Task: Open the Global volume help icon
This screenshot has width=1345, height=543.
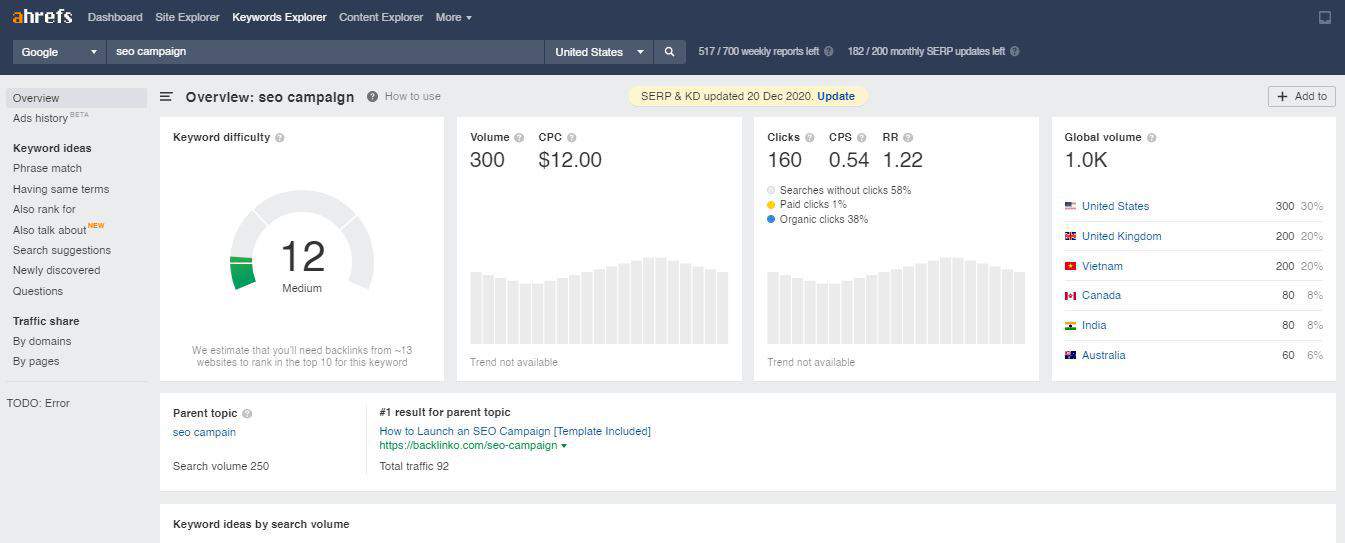Action: point(1152,138)
